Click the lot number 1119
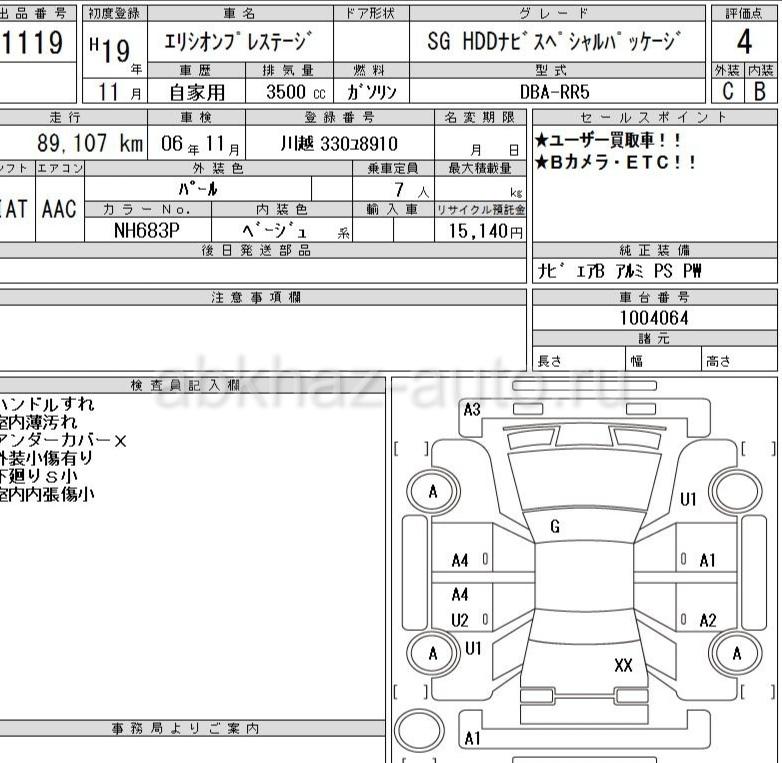782x763 pixels. (32, 42)
